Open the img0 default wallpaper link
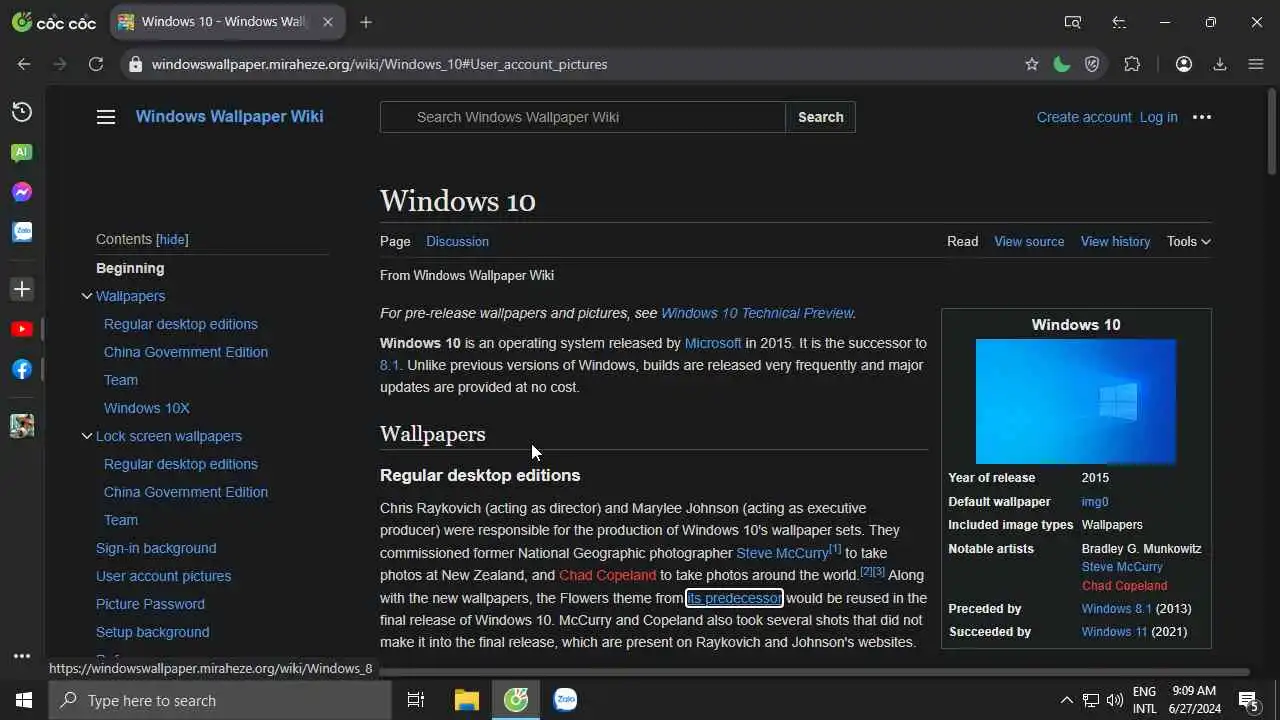This screenshot has width=1280, height=720. (x=1095, y=502)
